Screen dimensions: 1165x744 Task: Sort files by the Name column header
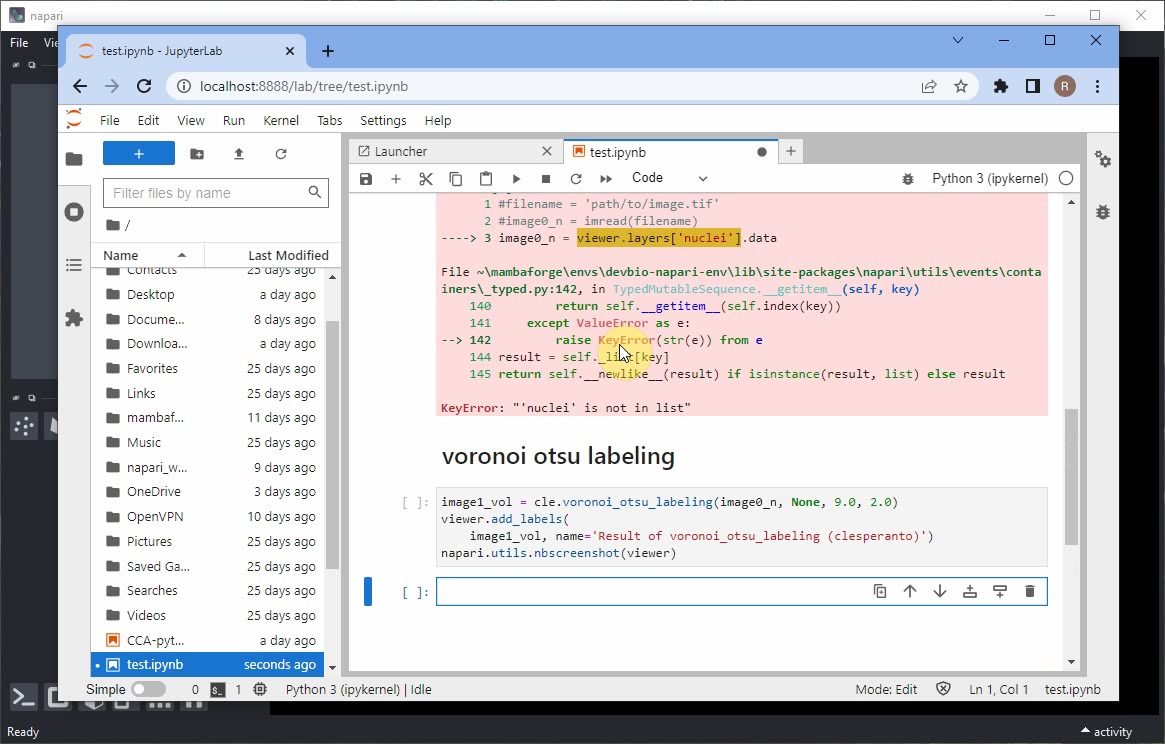point(122,255)
